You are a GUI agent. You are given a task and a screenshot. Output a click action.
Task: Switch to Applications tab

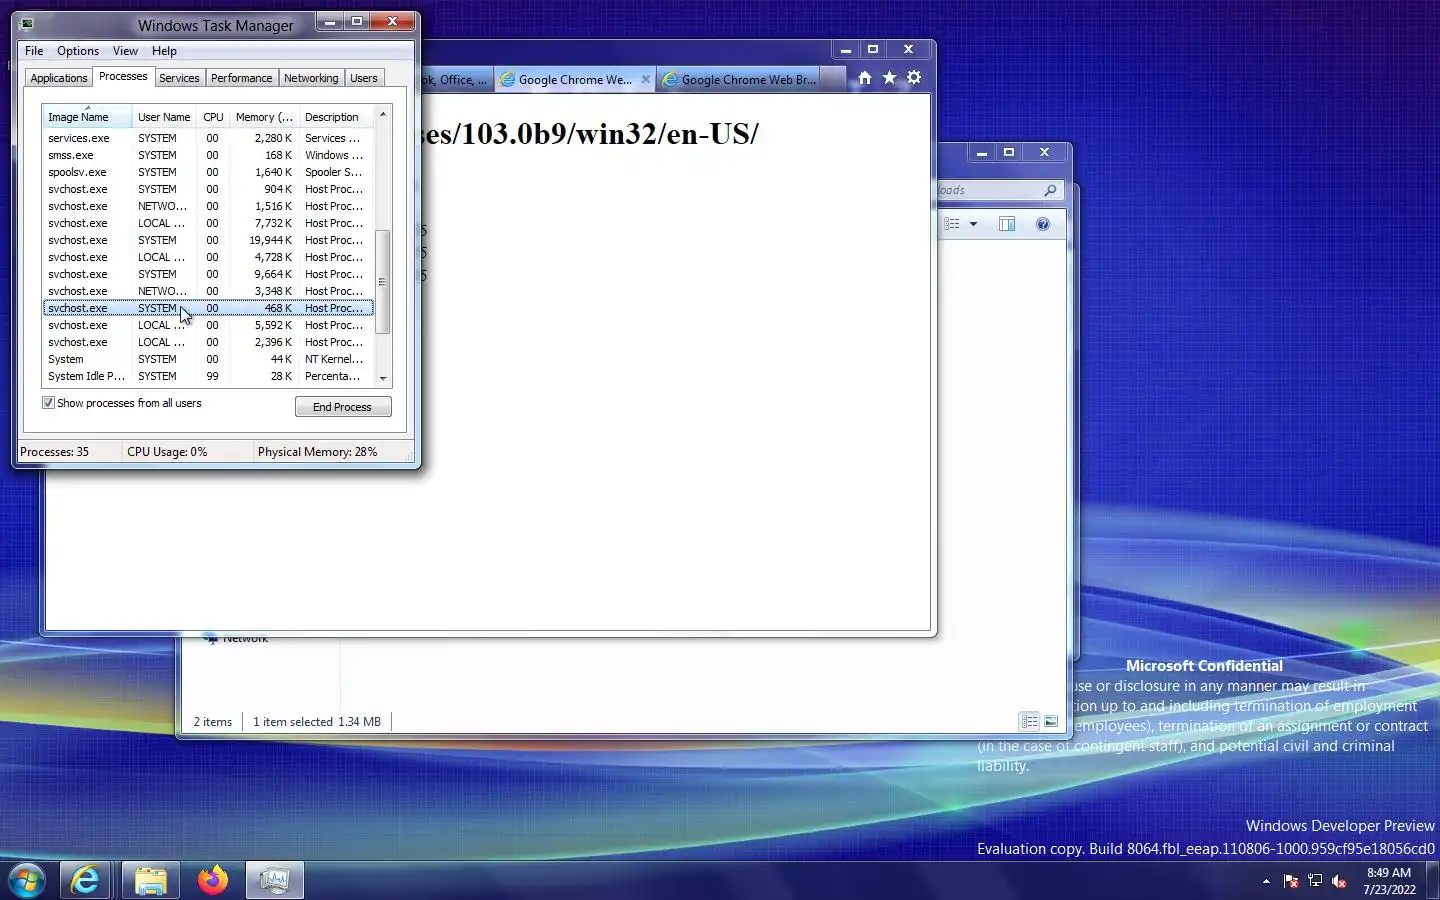[x=59, y=78]
